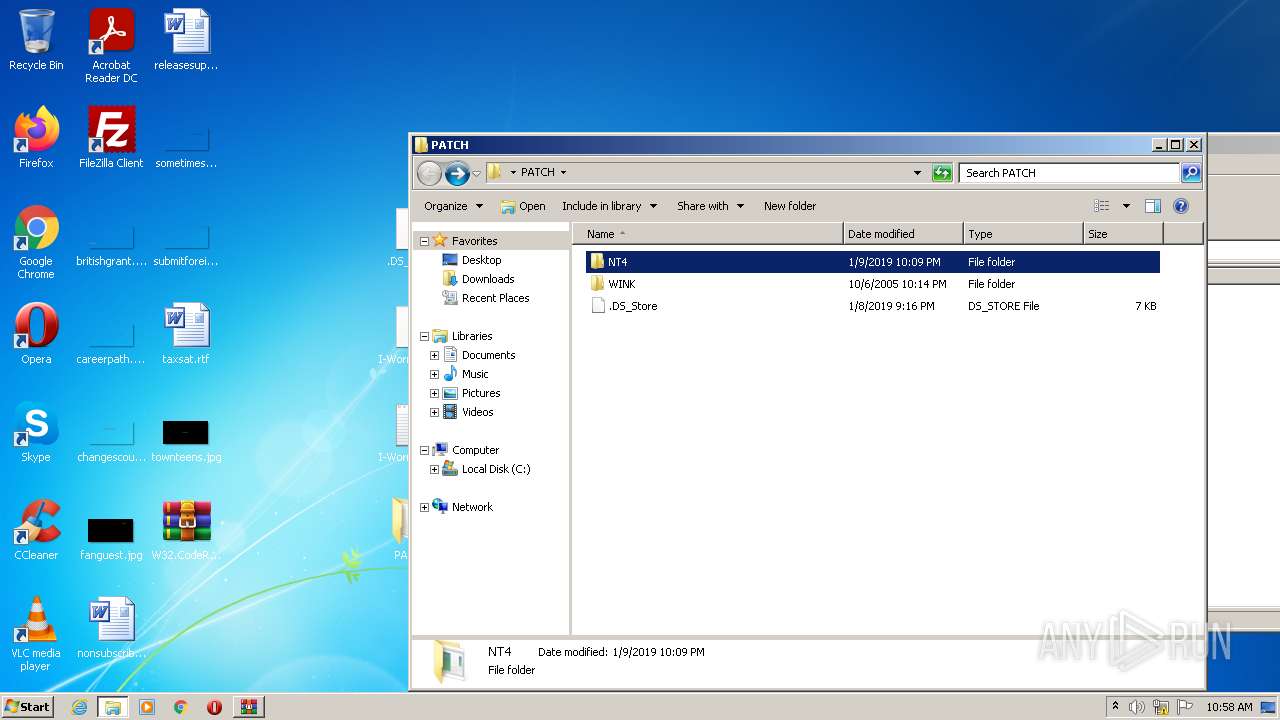Open Downloads in Favorites
This screenshot has height=720, width=1280.
click(487, 279)
